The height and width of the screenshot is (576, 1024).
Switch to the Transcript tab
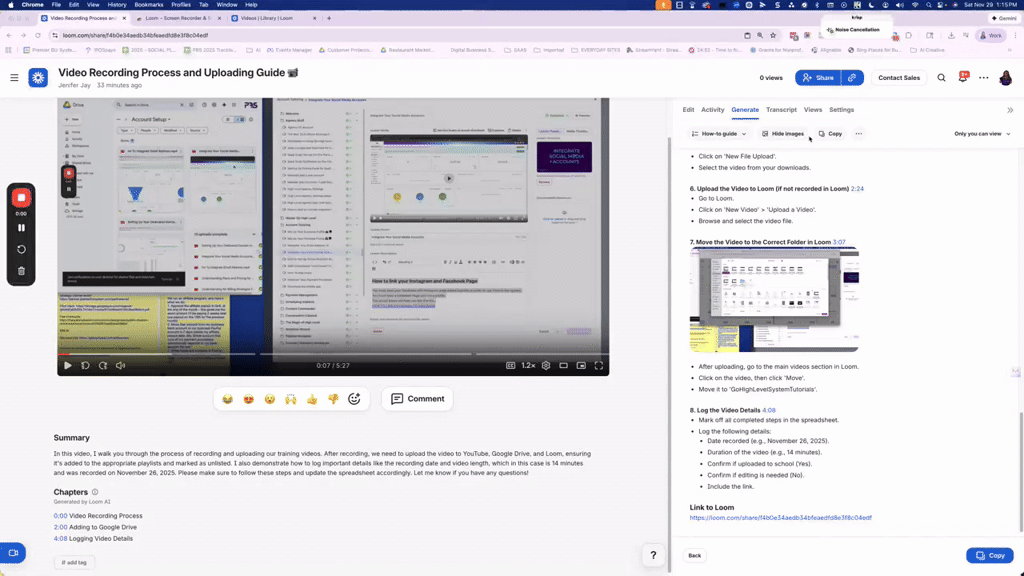[x=781, y=110]
